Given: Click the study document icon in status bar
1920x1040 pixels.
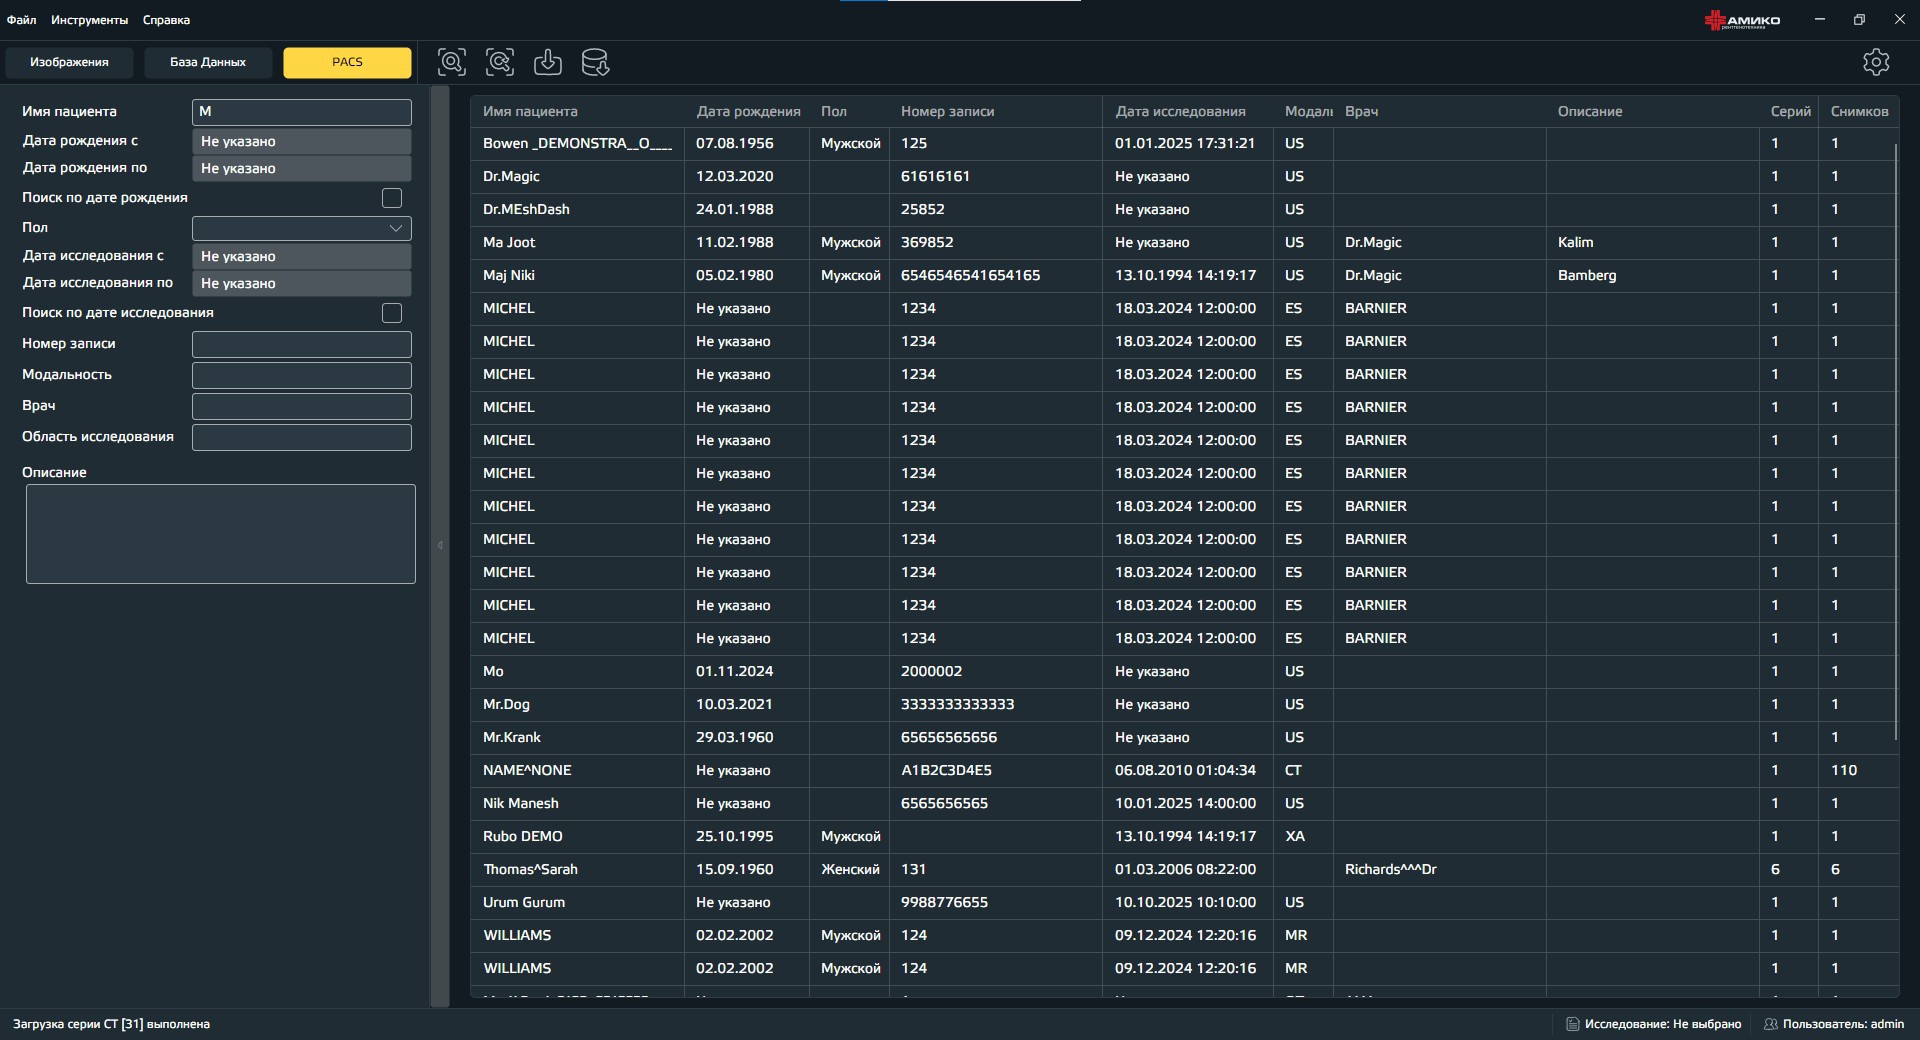Looking at the screenshot, I should [x=1572, y=1024].
